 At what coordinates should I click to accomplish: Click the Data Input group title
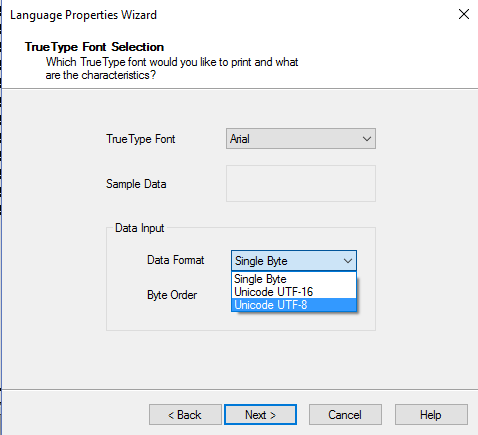pyautogui.click(x=139, y=228)
